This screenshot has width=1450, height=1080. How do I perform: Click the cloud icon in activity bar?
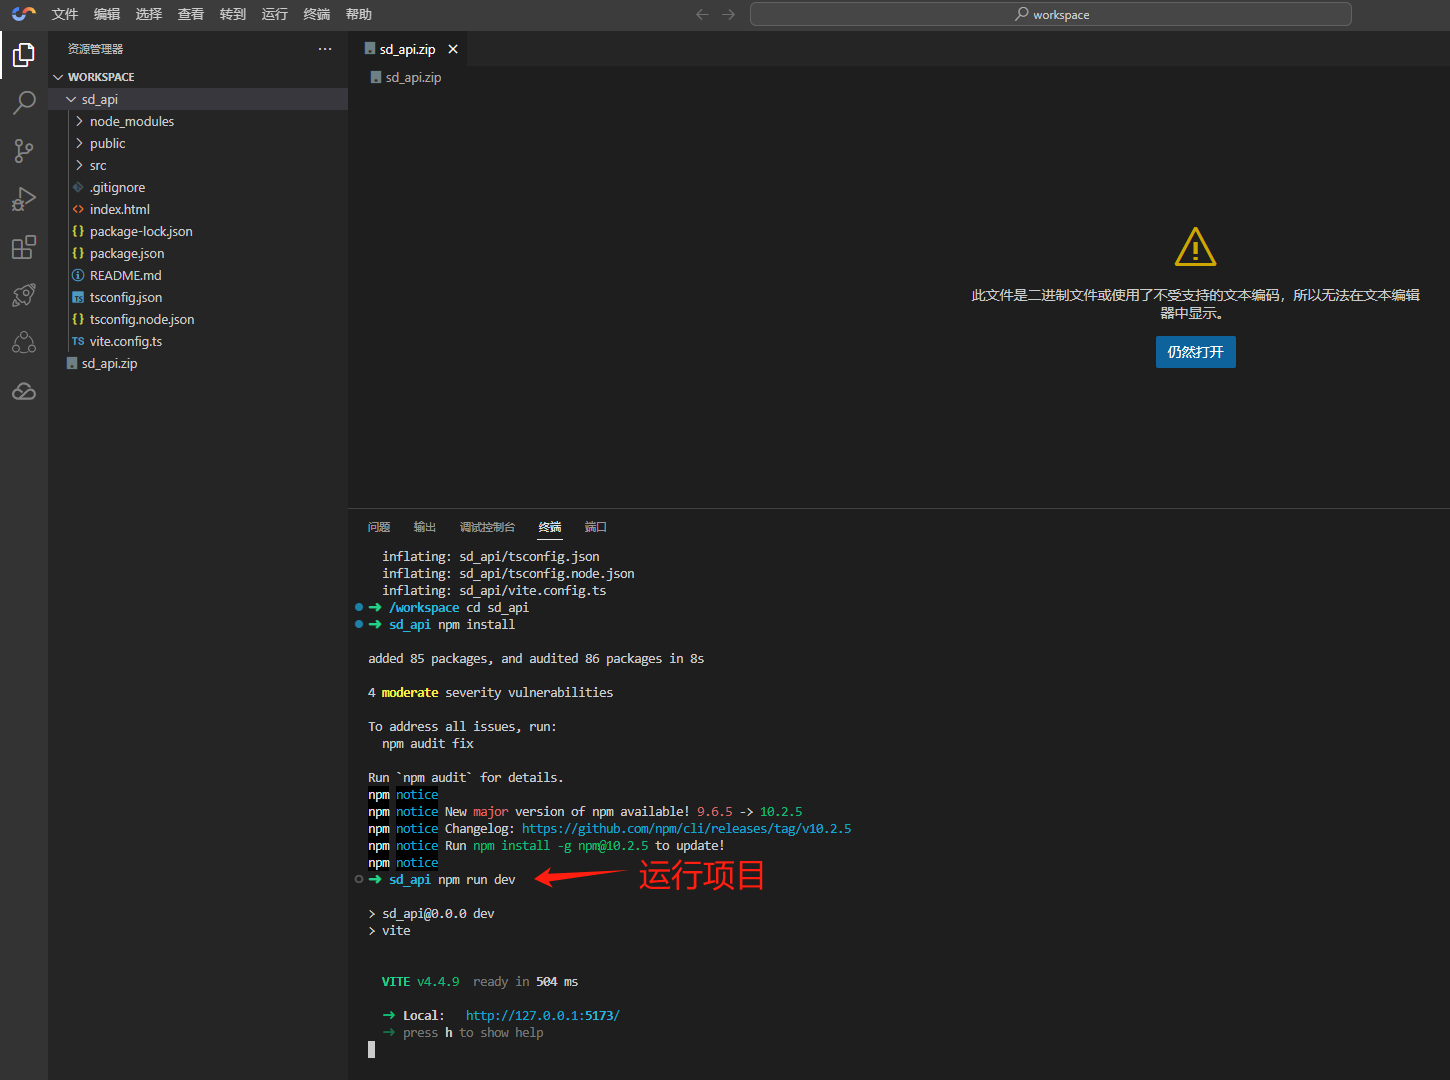[x=24, y=391]
